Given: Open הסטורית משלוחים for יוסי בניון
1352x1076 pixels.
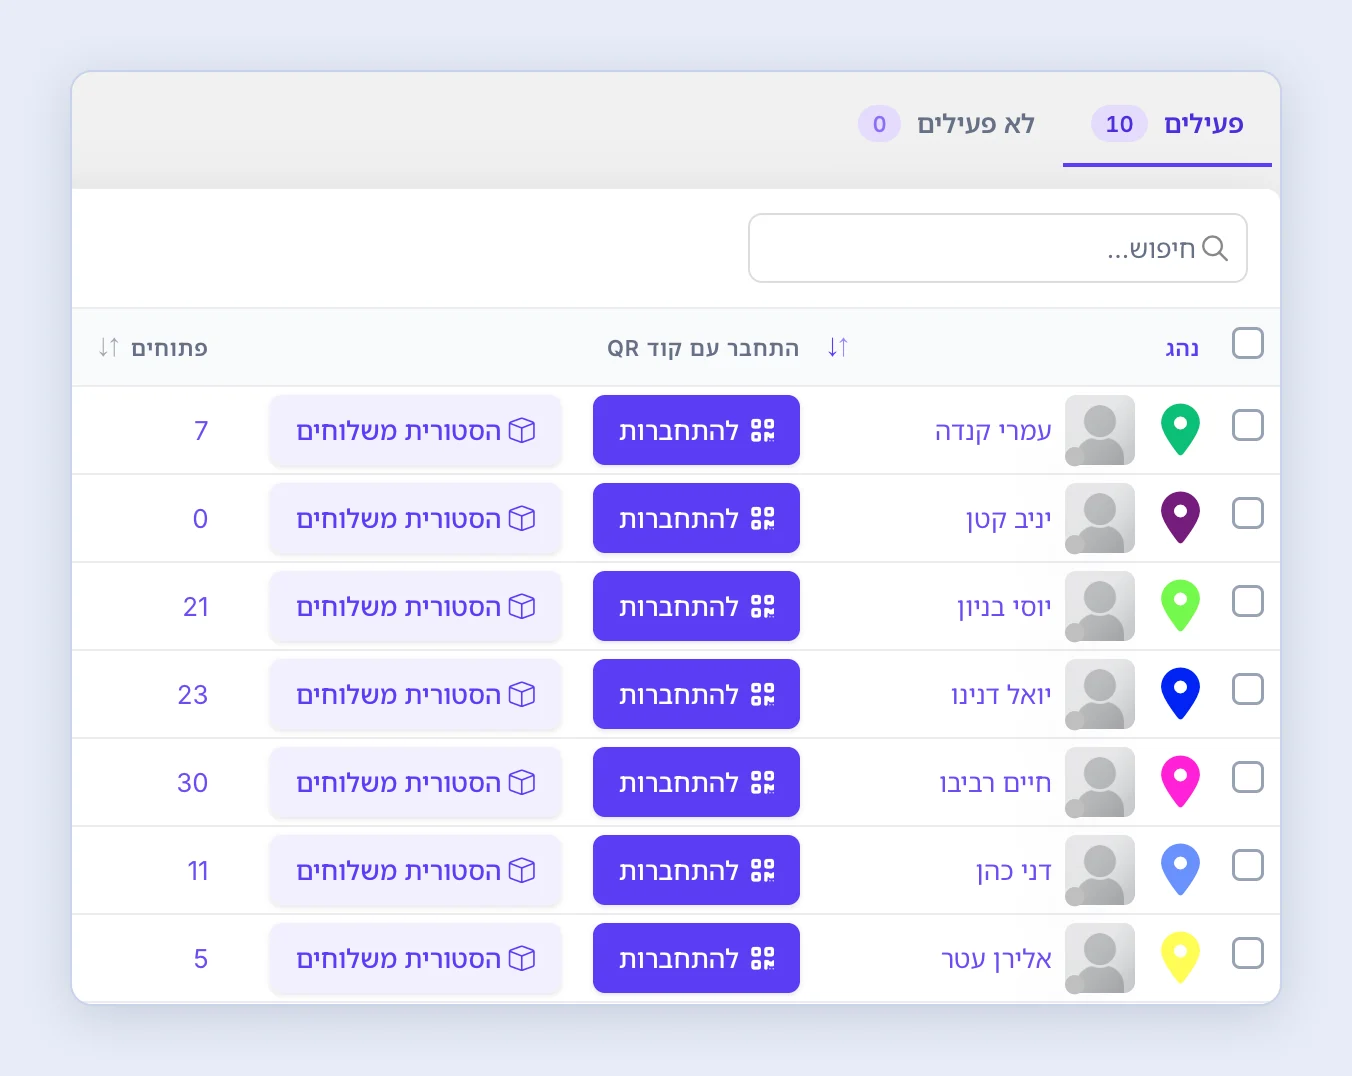Looking at the screenshot, I should coord(416,606).
